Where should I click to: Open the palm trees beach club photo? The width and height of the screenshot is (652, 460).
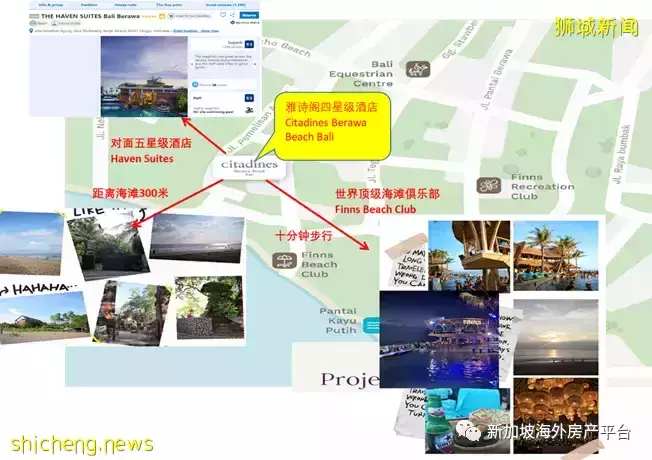pyautogui.click(x=556, y=256)
